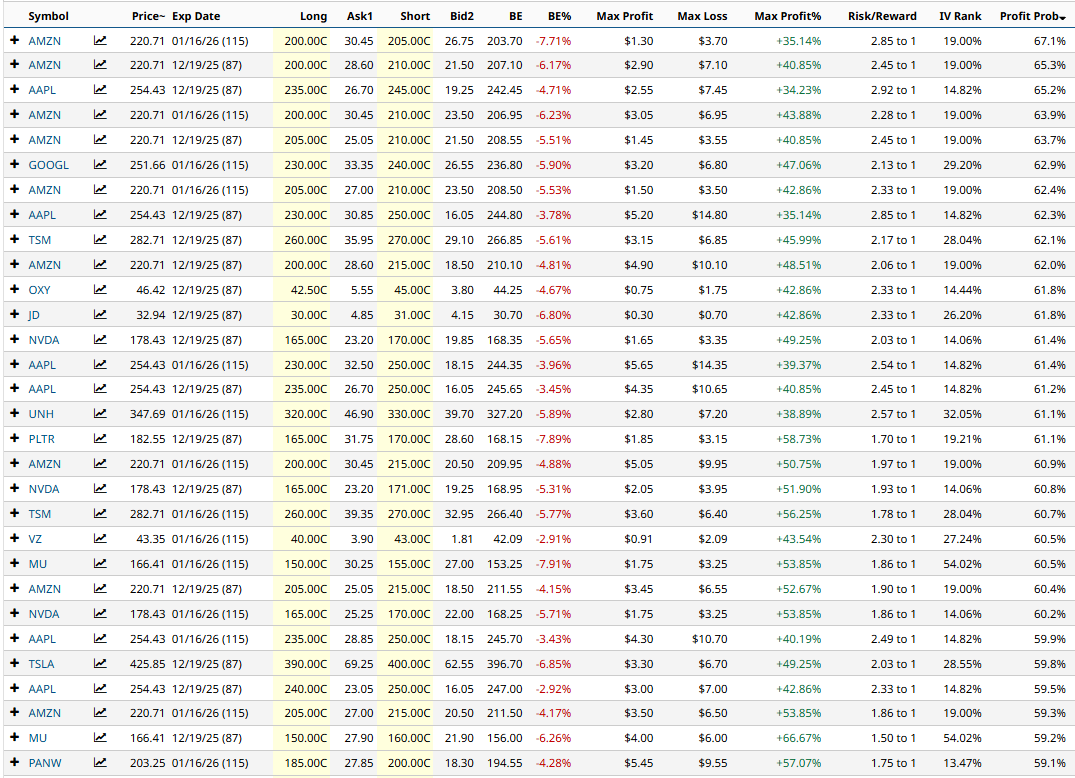Select the 1.50 to 1 risk/reward cell
This screenshot has height=778, width=1075.
[893, 738]
